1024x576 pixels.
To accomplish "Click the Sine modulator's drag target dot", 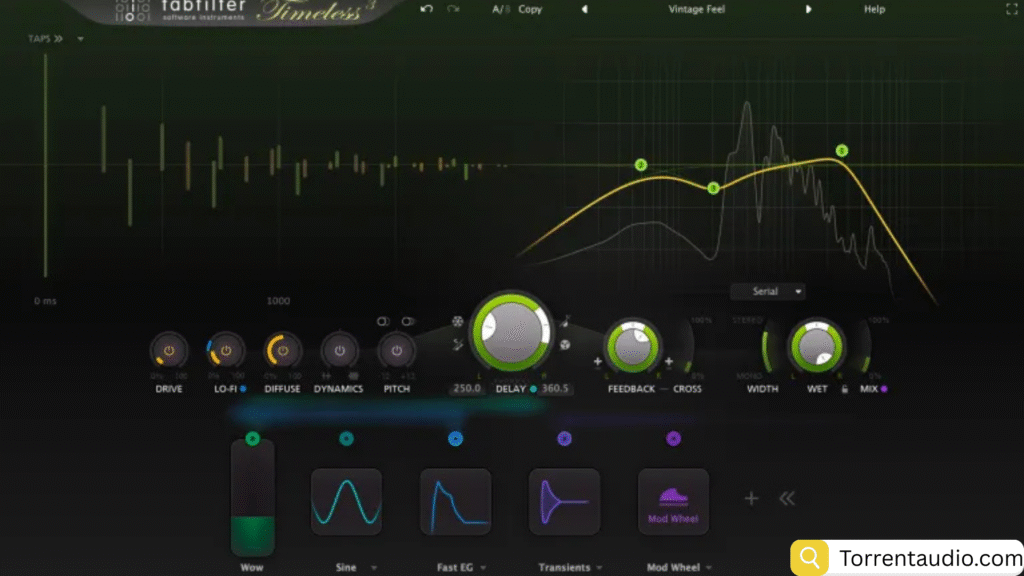I will 346,438.
